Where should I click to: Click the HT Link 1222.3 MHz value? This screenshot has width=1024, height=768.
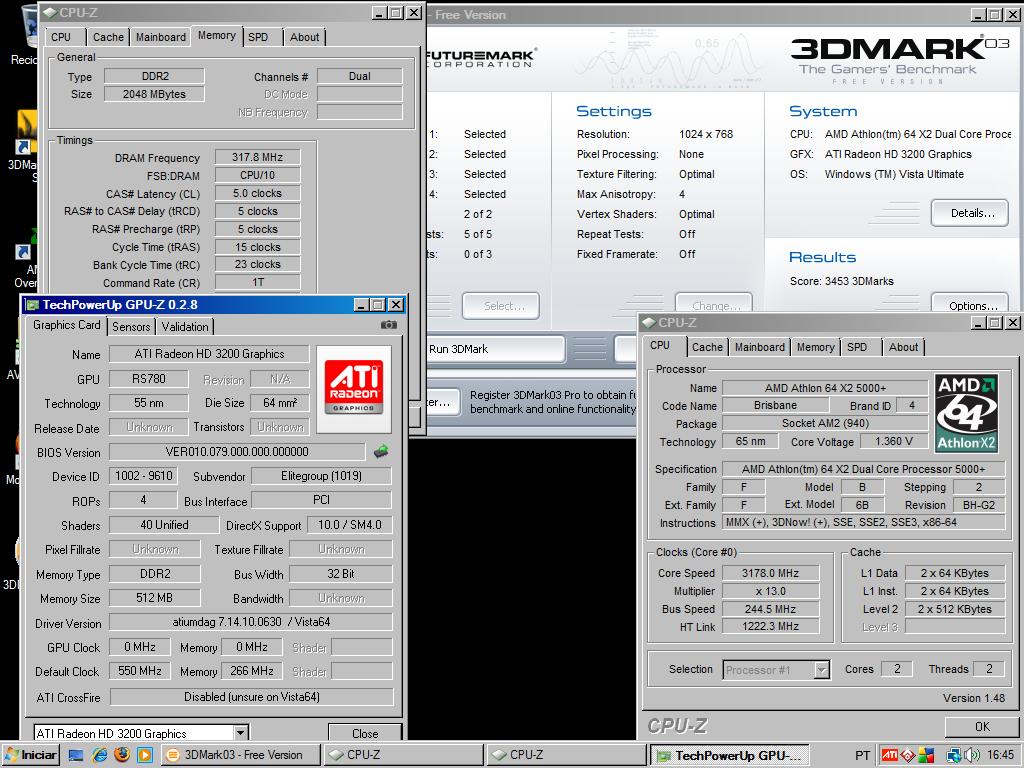pos(770,626)
